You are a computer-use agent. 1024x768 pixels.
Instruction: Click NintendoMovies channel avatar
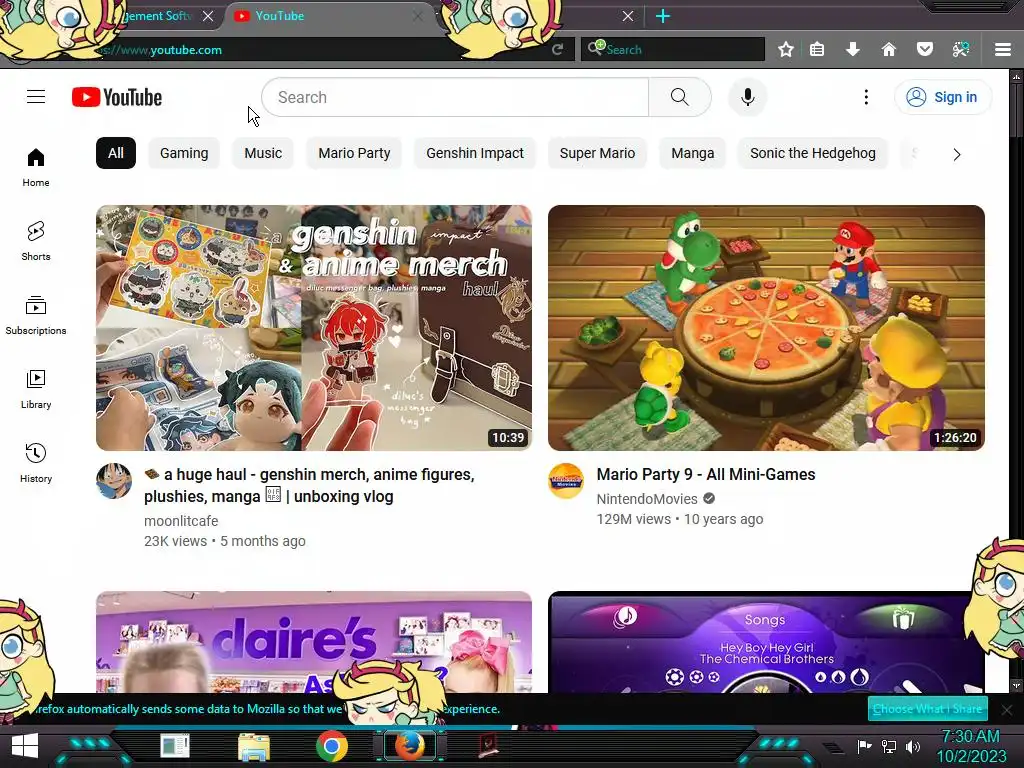tap(566, 481)
